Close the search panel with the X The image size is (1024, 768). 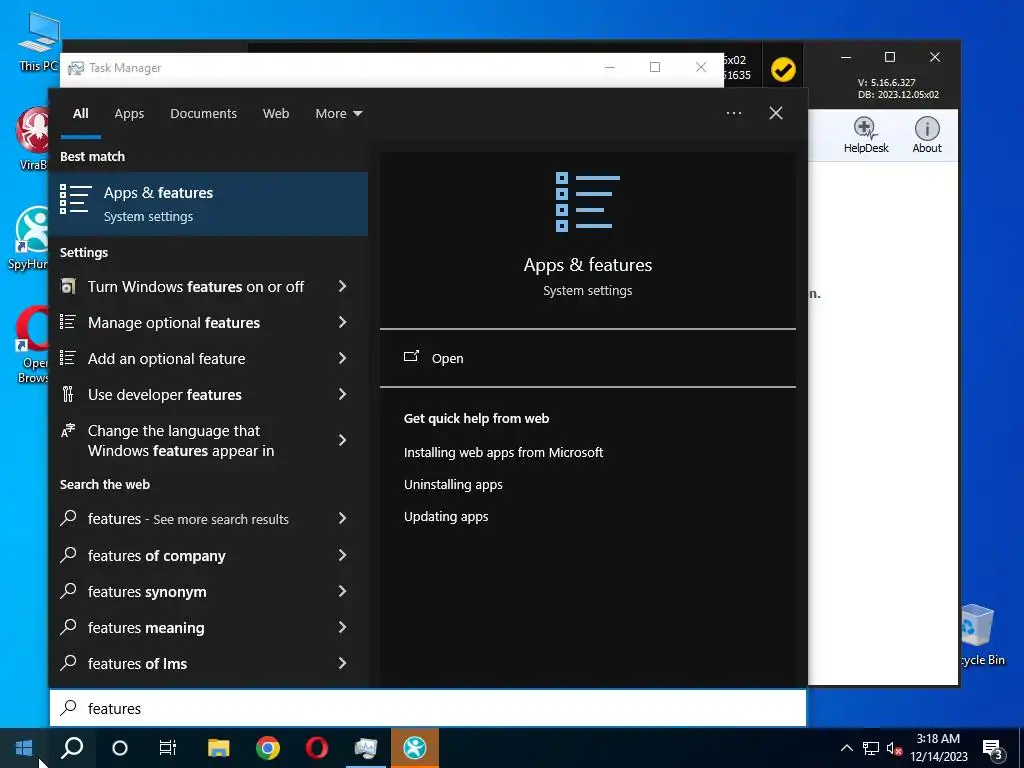776,113
